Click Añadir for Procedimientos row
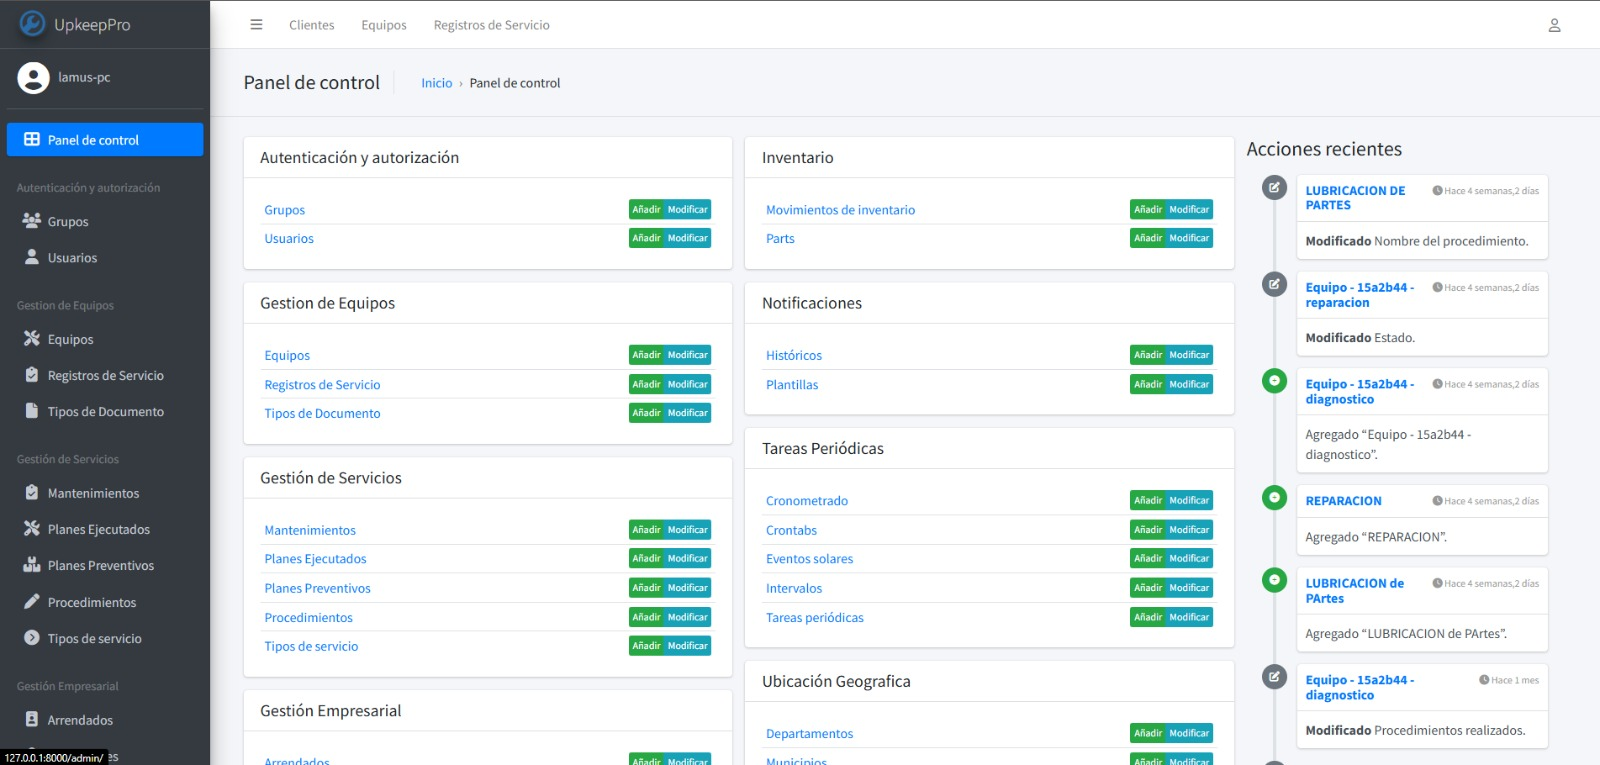Image resolution: width=1600 pixels, height=765 pixels. [x=646, y=617]
